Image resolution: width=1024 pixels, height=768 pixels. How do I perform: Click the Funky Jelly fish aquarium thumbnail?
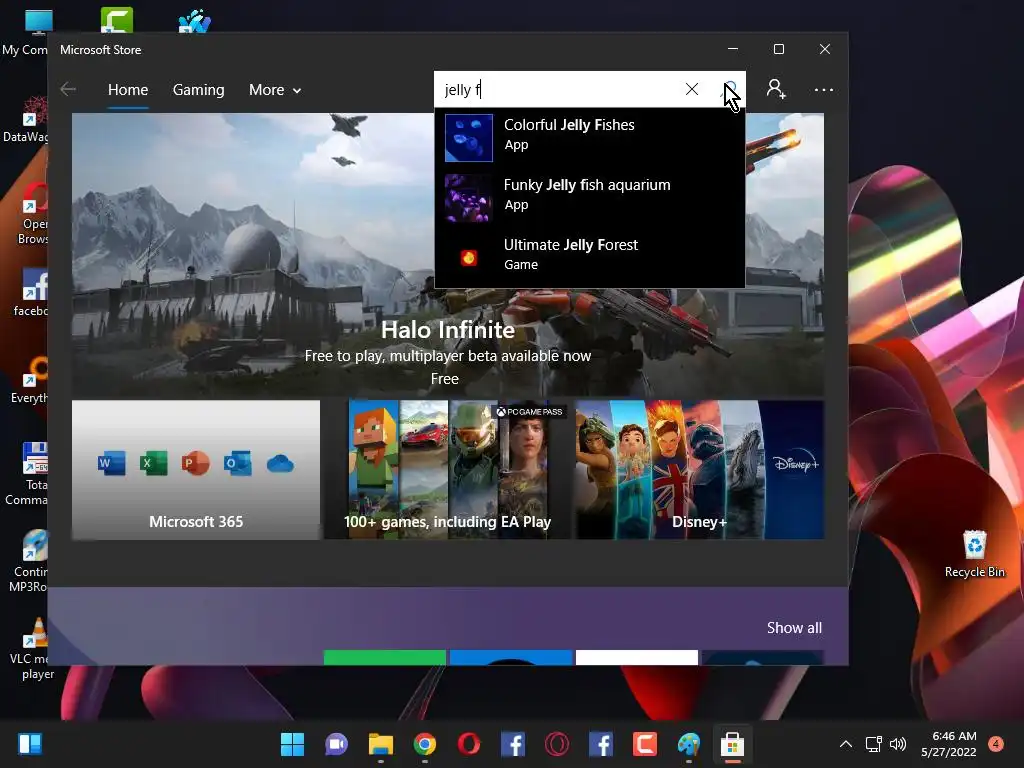469,198
